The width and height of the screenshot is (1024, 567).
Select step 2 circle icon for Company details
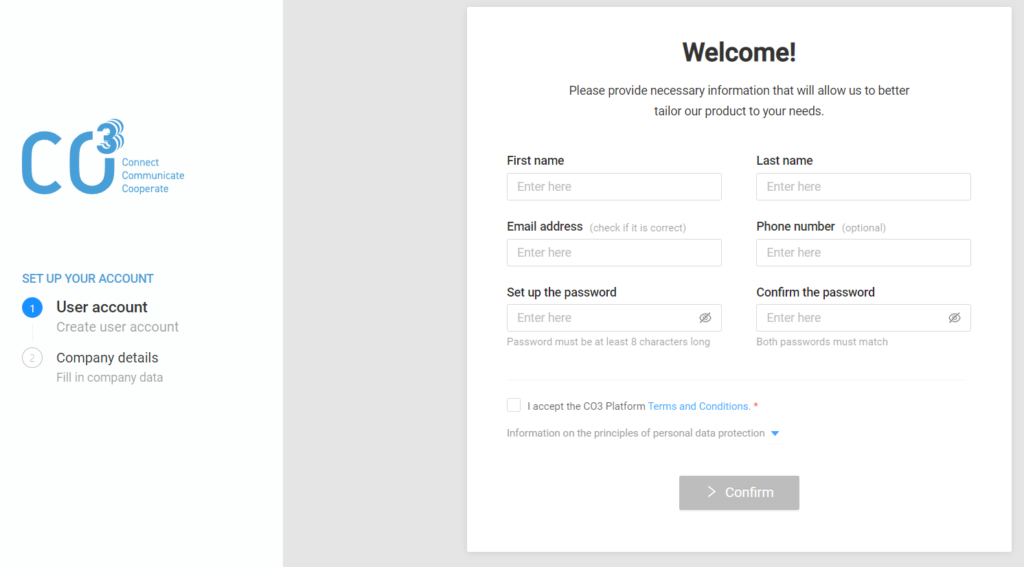(32, 358)
